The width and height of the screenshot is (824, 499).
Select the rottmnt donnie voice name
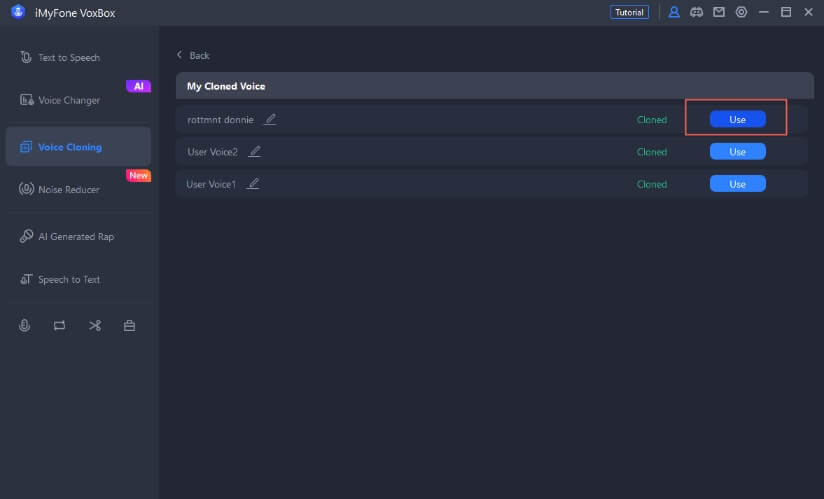tap(220, 120)
